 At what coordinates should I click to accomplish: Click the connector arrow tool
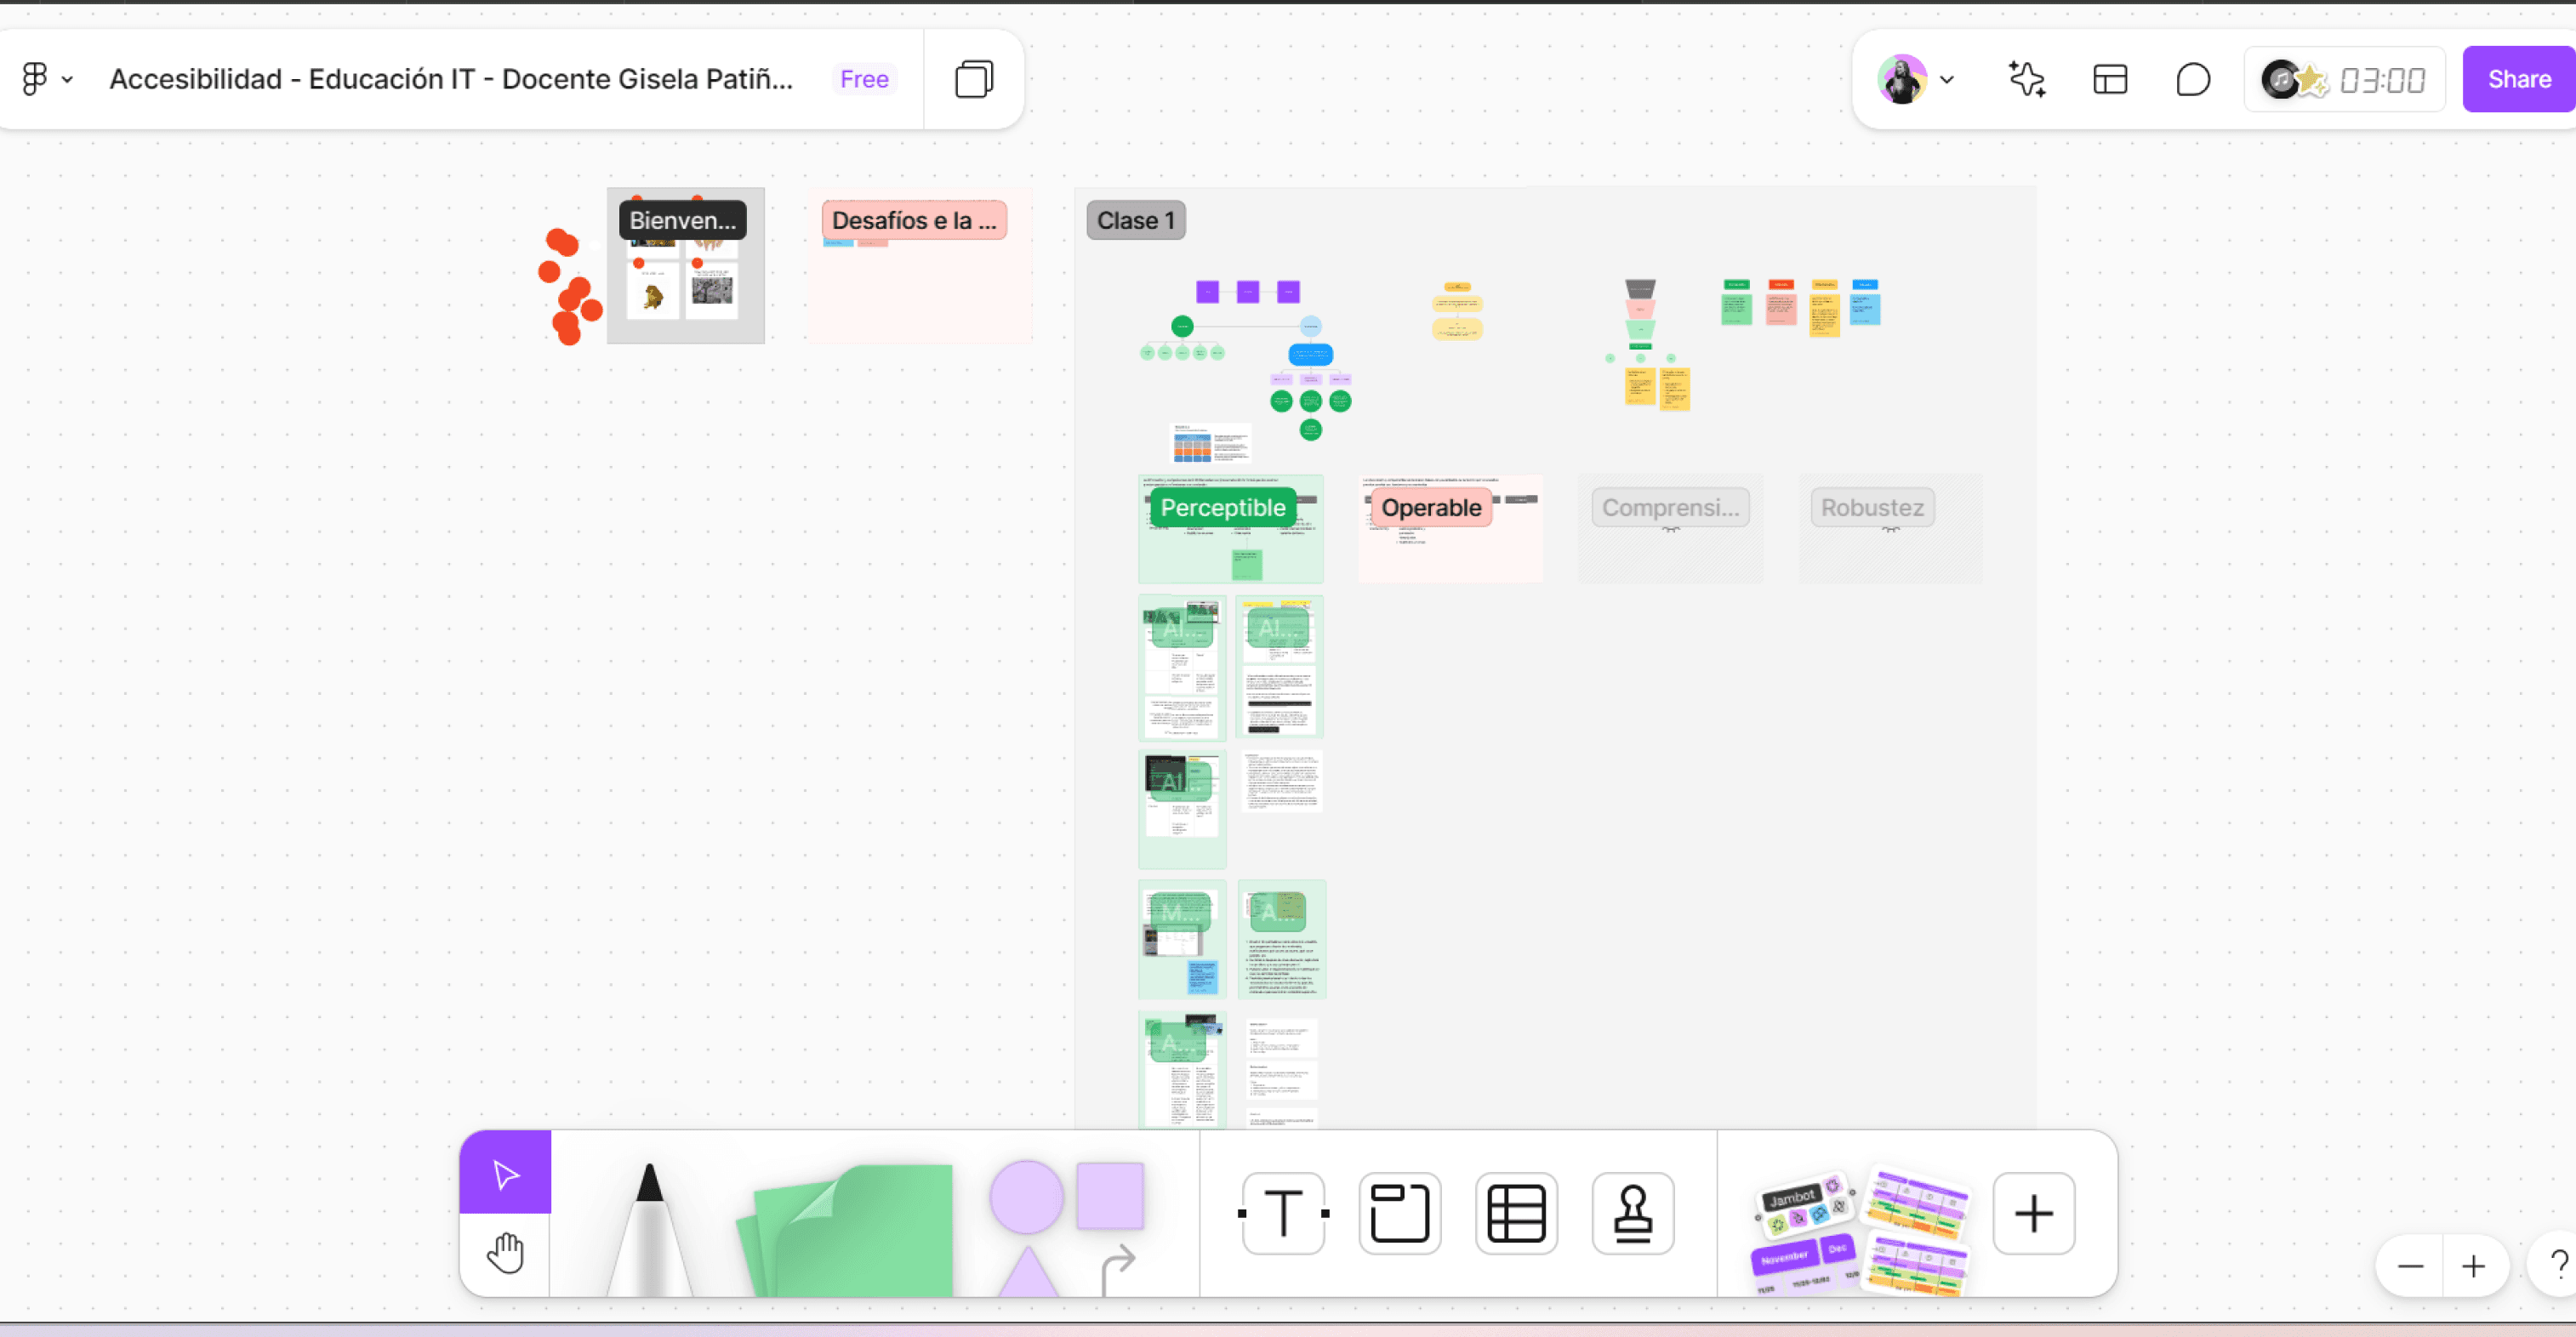pos(1117,1267)
